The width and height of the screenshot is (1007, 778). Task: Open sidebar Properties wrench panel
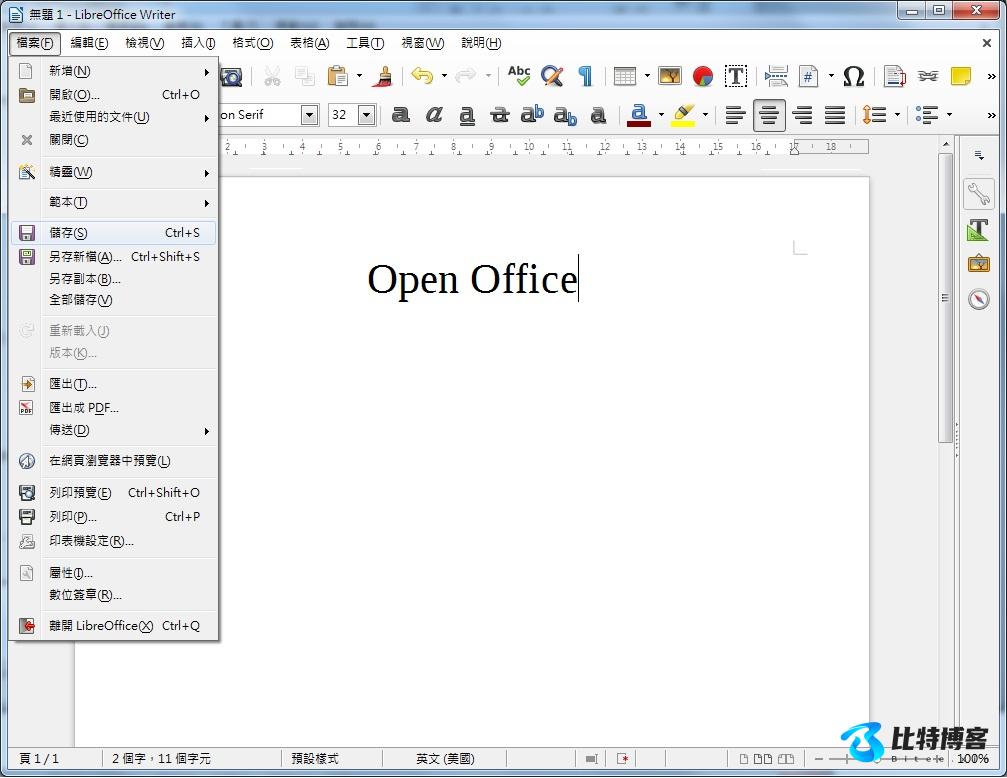pos(978,194)
